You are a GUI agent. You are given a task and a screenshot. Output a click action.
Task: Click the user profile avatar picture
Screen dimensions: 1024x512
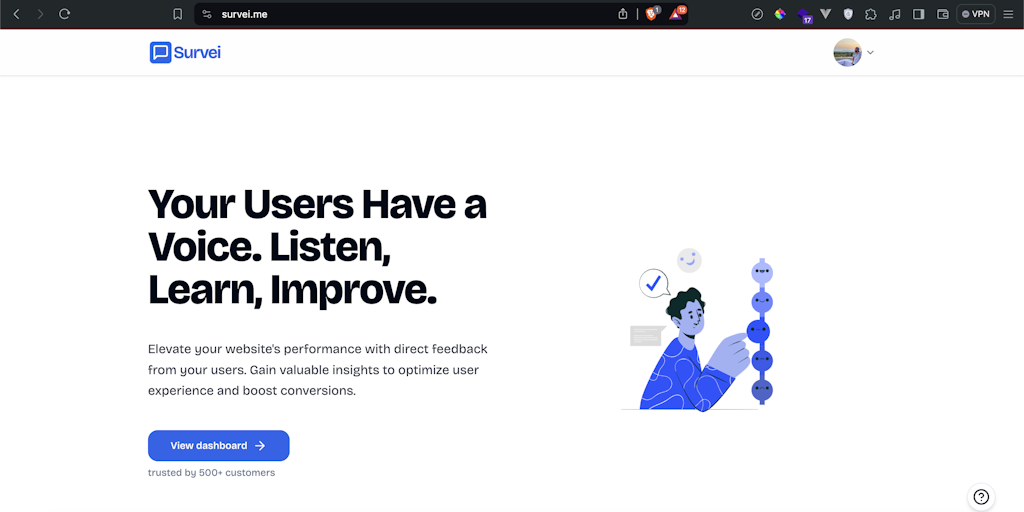(848, 52)
